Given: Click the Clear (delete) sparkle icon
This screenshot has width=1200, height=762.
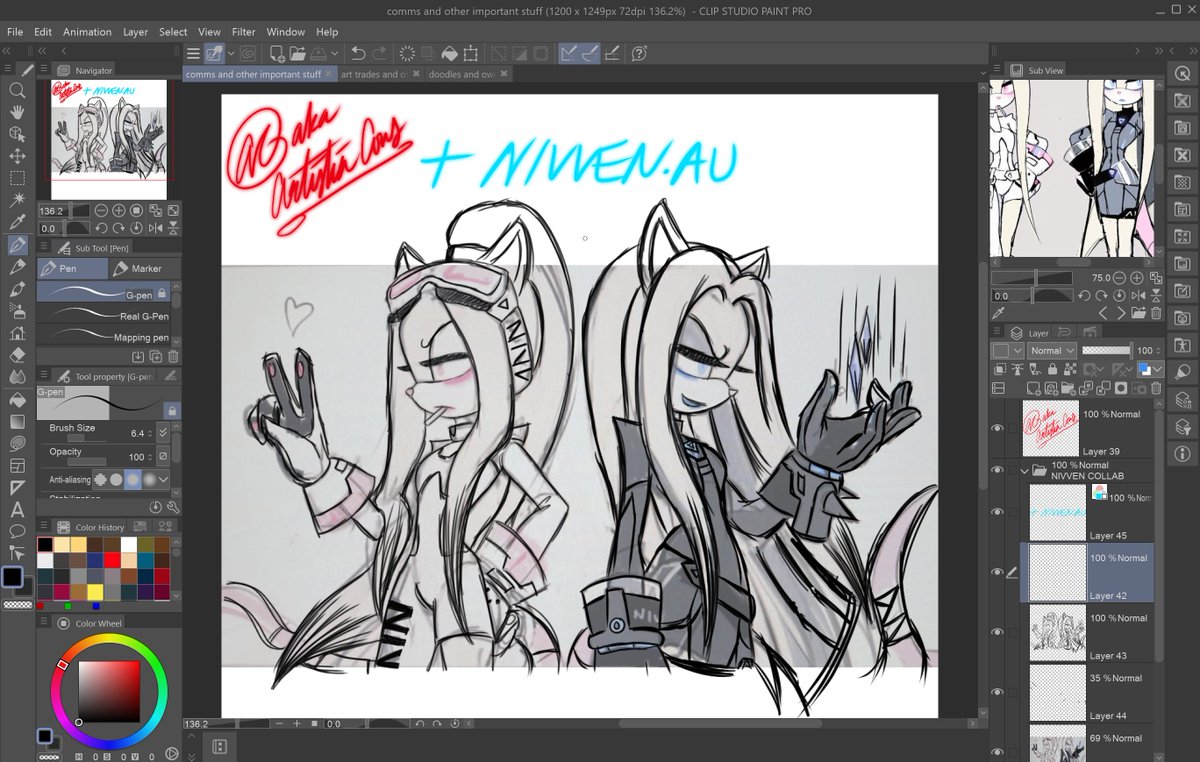Looking at the screenshot, I should pyautogui.click(x=408, y=53).
